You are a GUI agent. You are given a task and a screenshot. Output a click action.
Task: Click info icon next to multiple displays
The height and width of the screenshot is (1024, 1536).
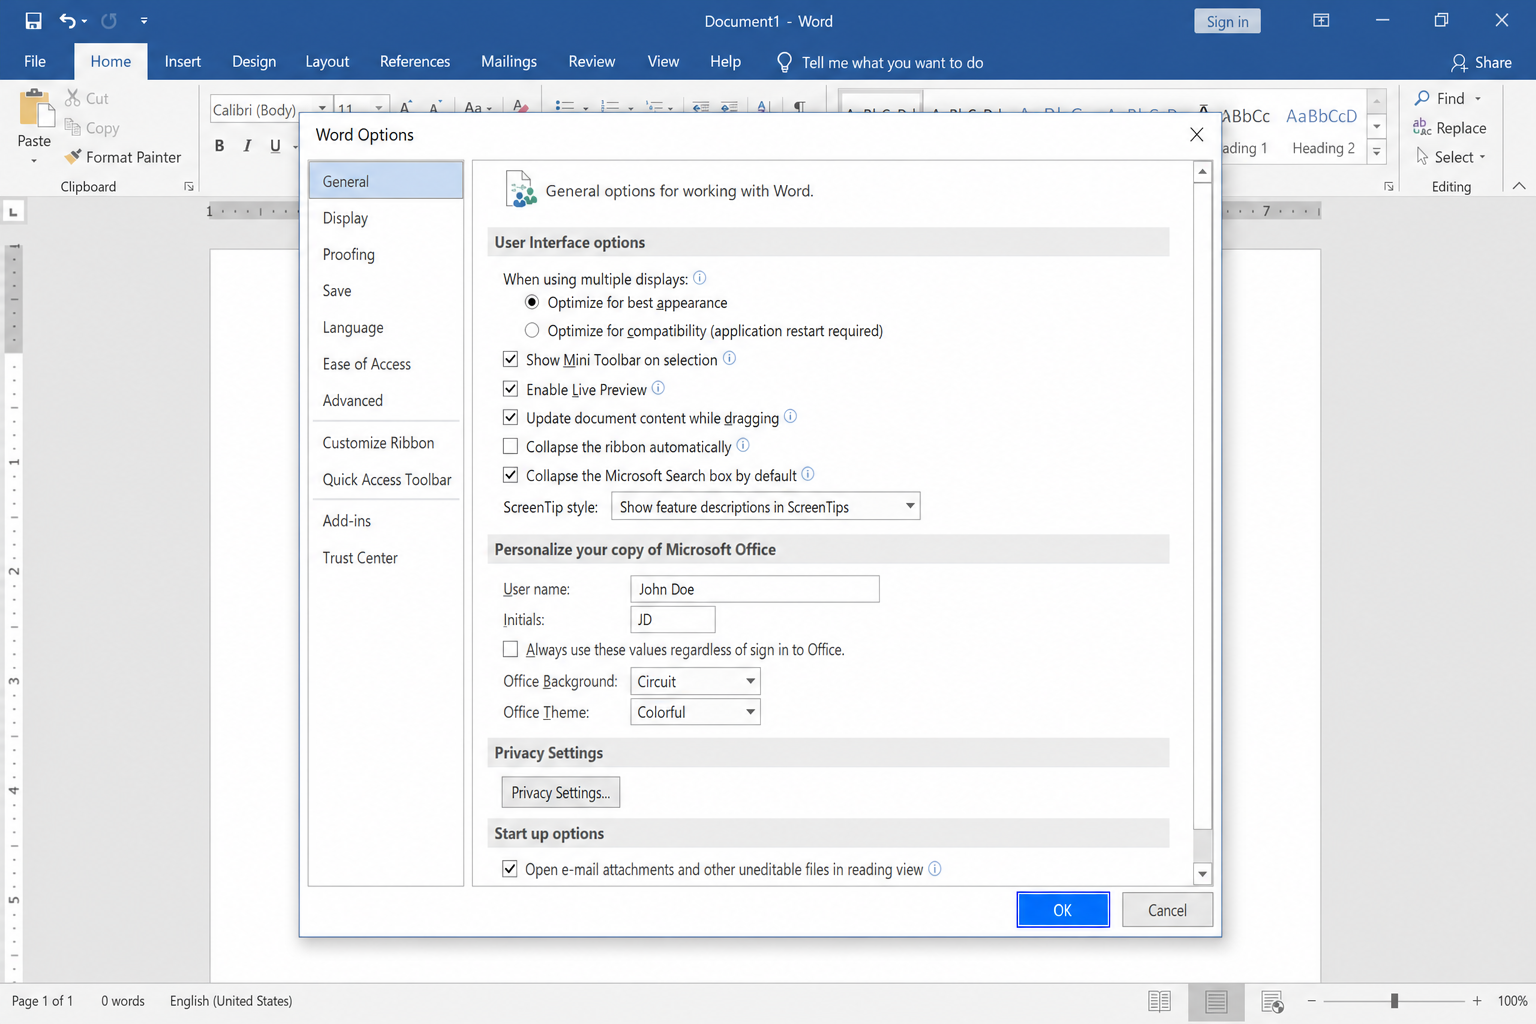pos(700,278)
